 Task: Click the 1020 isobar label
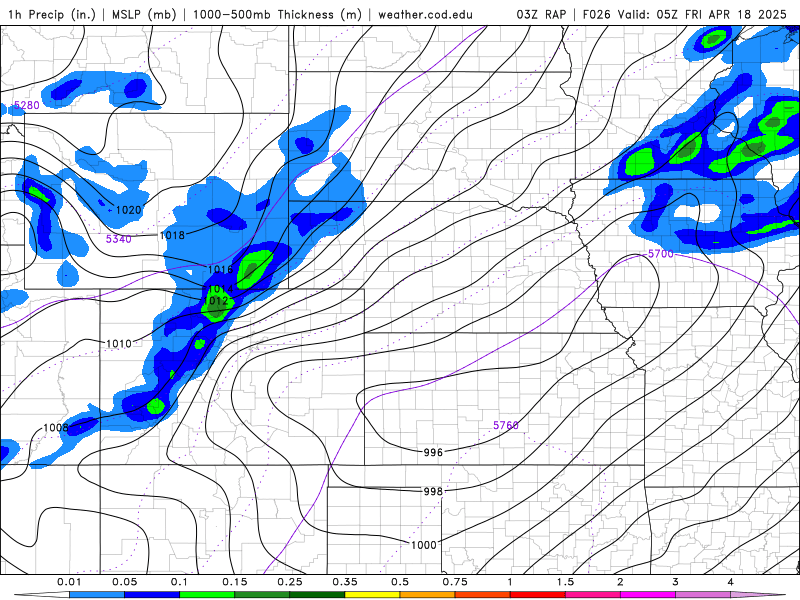pos(128,210)
